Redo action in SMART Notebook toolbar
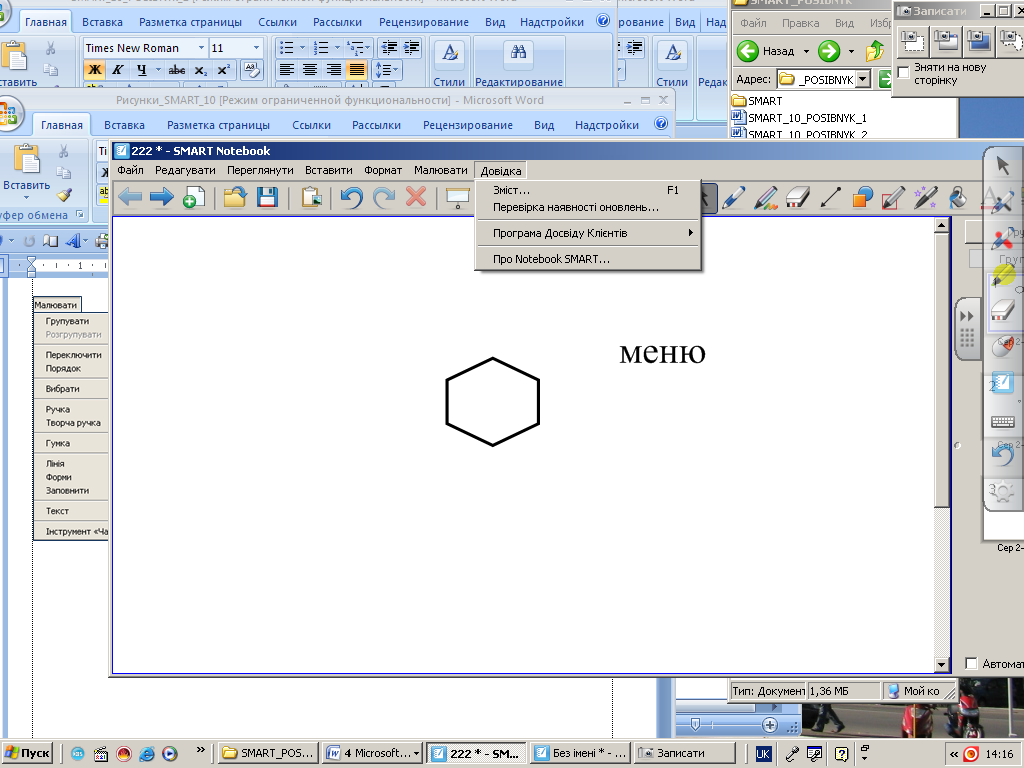 [x=384, y=197]
